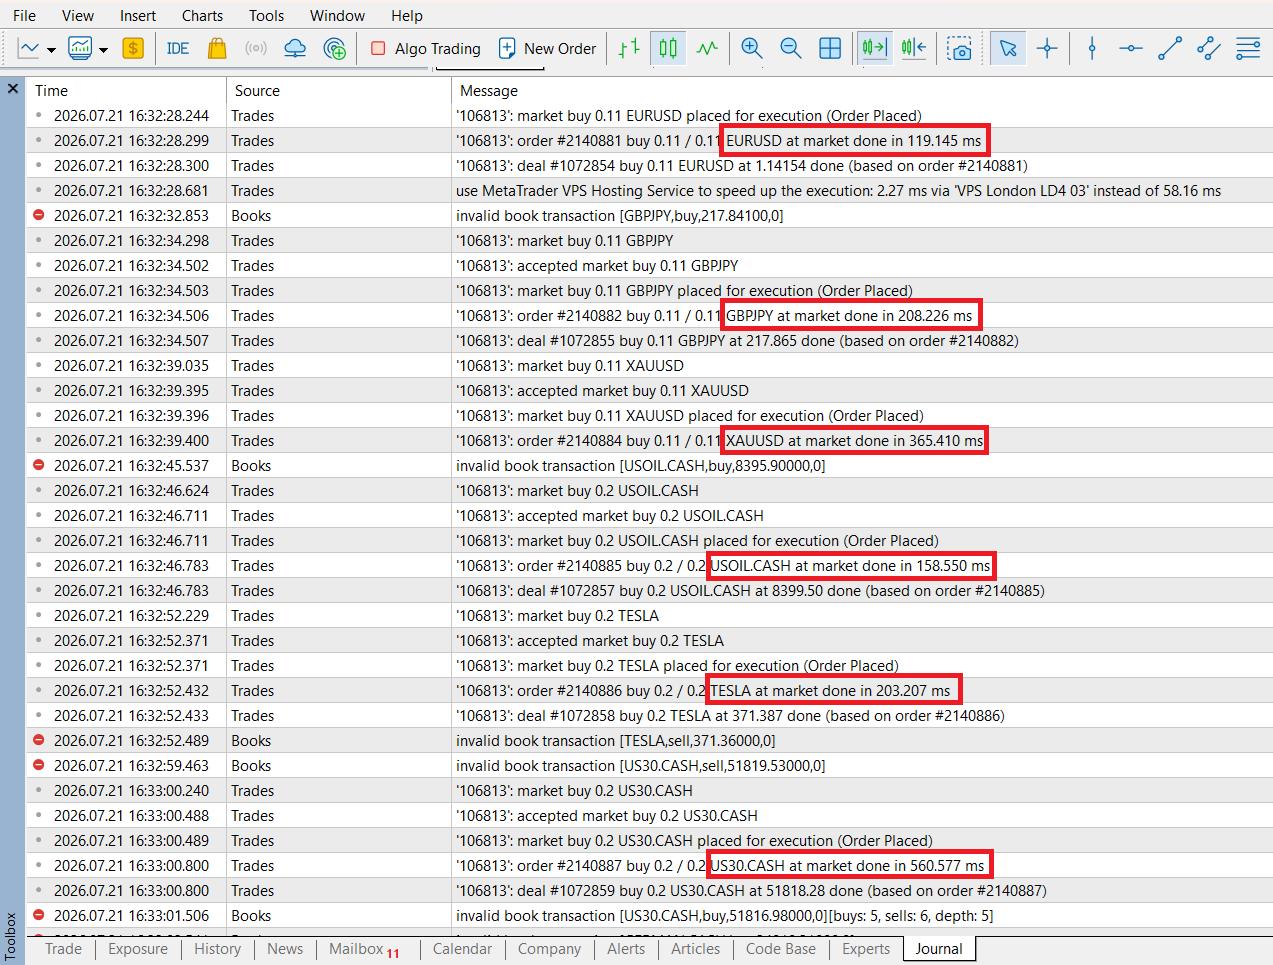
Task: Select row 'deal #1072854 buy 0.11 EURUSD'
Action: [x=650, y=165]
